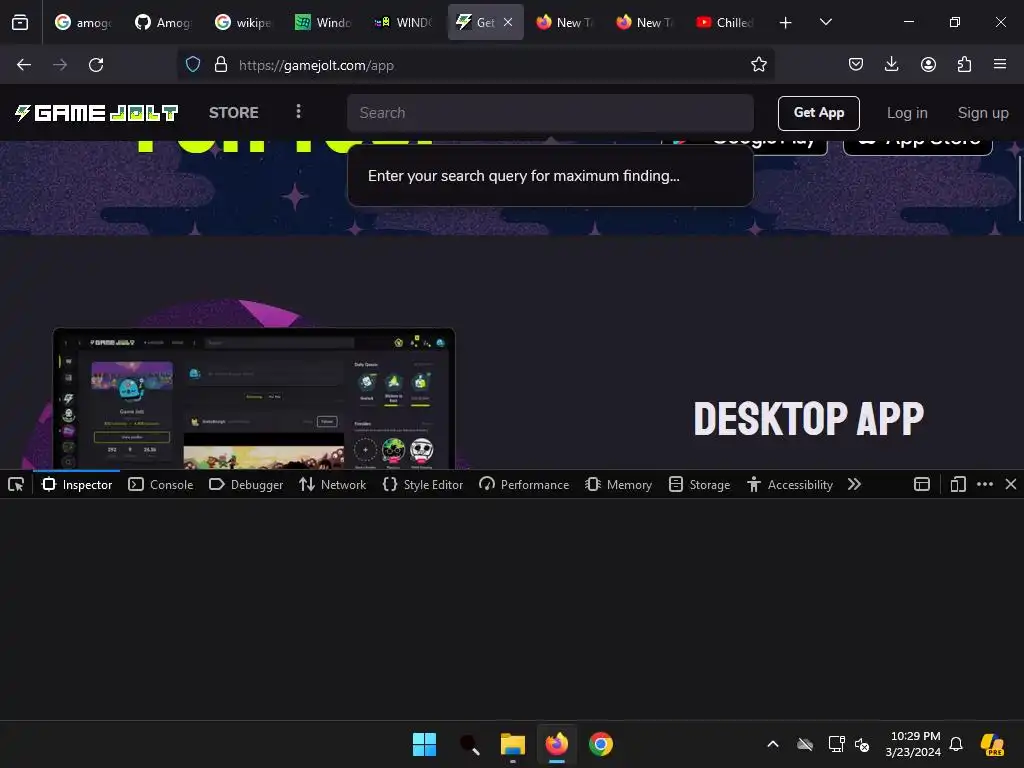Open Firefox application hamburger menu
1024x768 pixels.
pos(1000,65)
